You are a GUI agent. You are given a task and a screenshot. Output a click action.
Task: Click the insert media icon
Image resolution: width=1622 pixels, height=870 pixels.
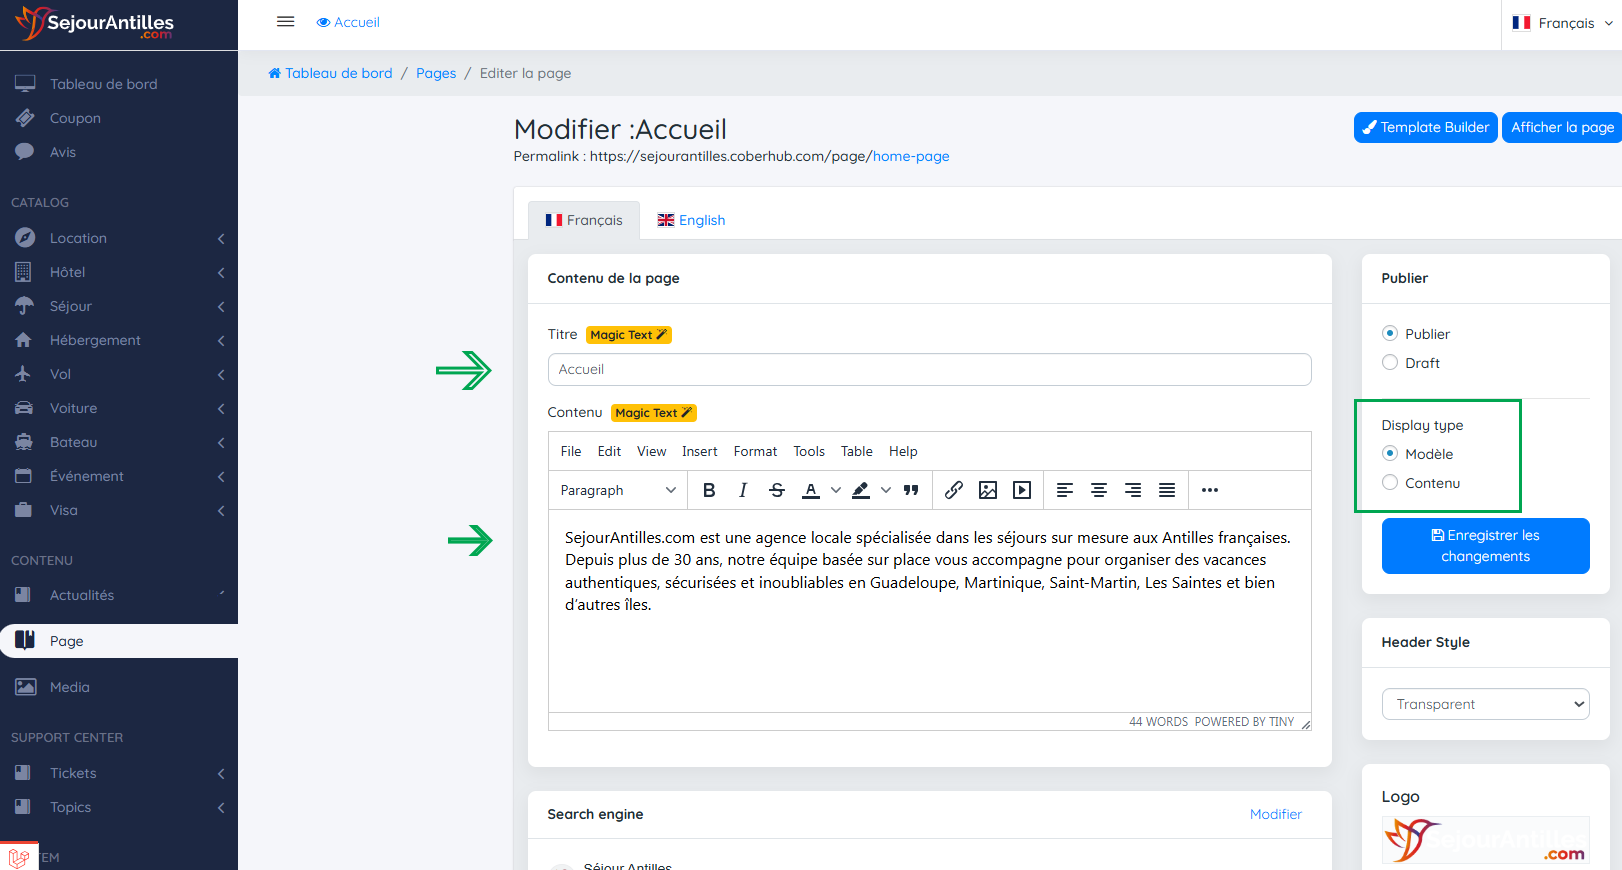point(1022,490)
